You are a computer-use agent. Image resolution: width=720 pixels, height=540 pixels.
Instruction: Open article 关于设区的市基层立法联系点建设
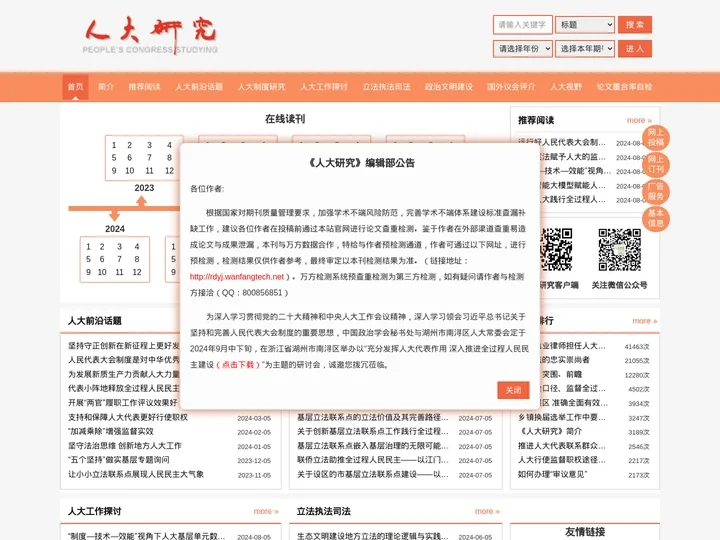(x=373, y=474)
